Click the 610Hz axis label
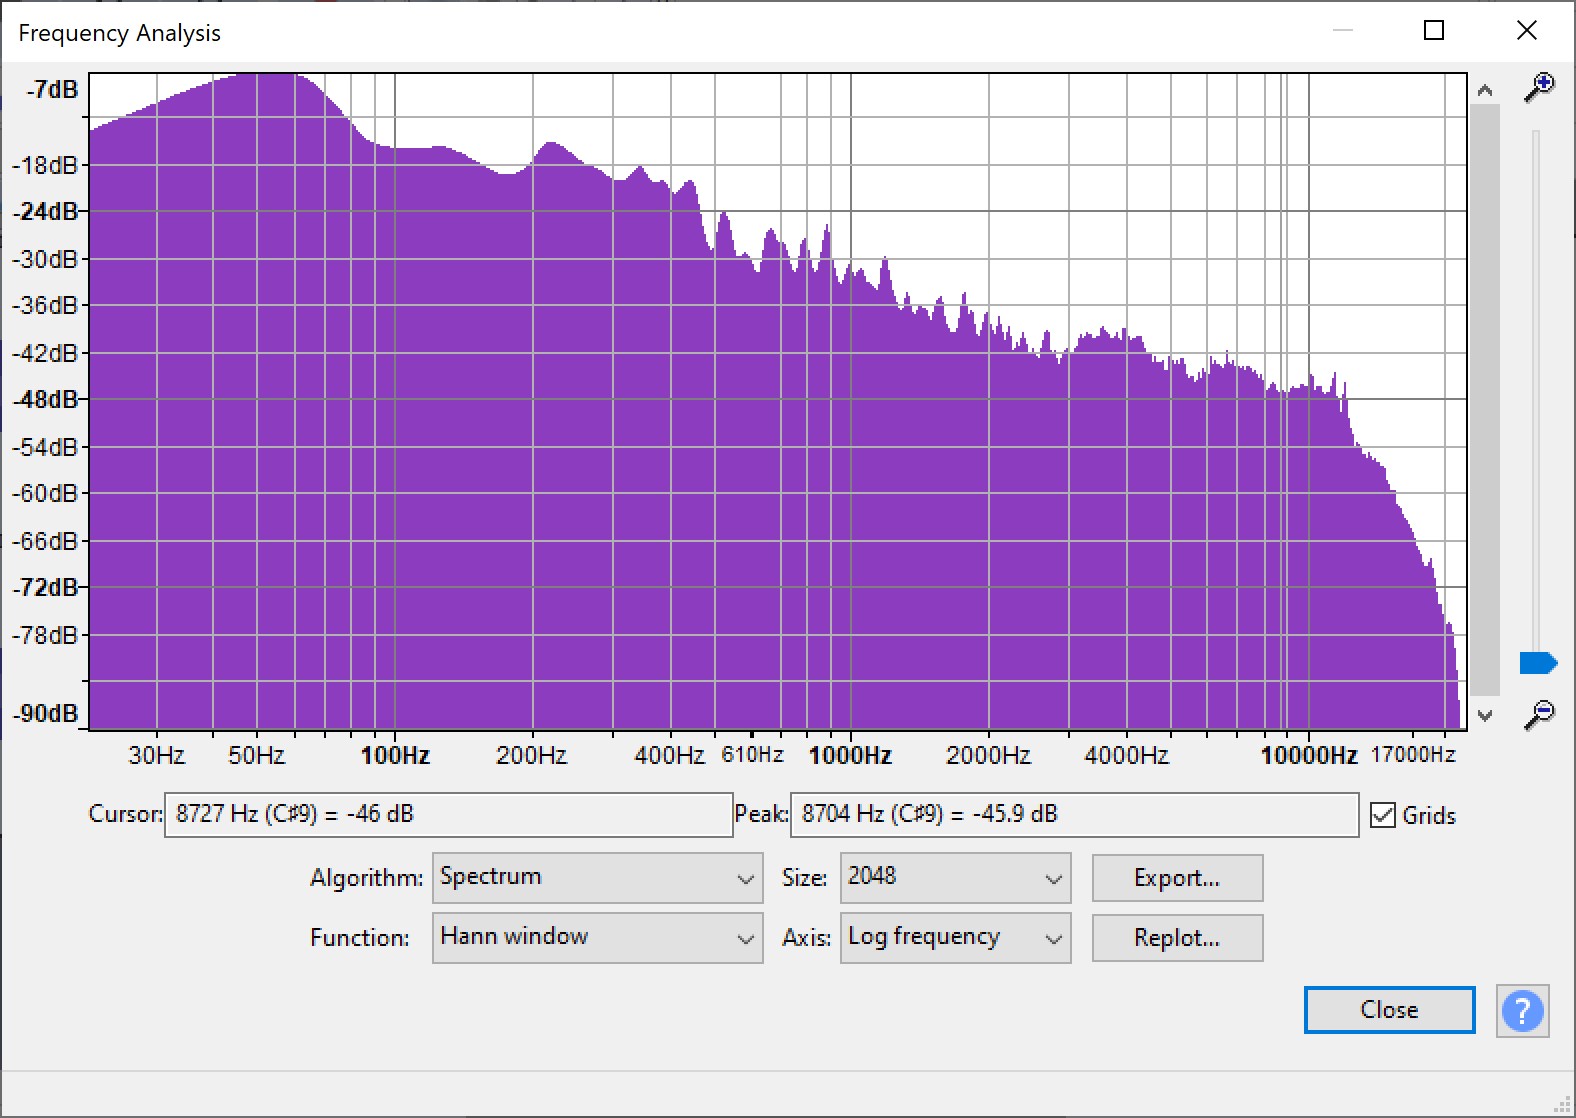Image resolution: width=1576 pixels, height=1118 pixels. coord(752,754)
